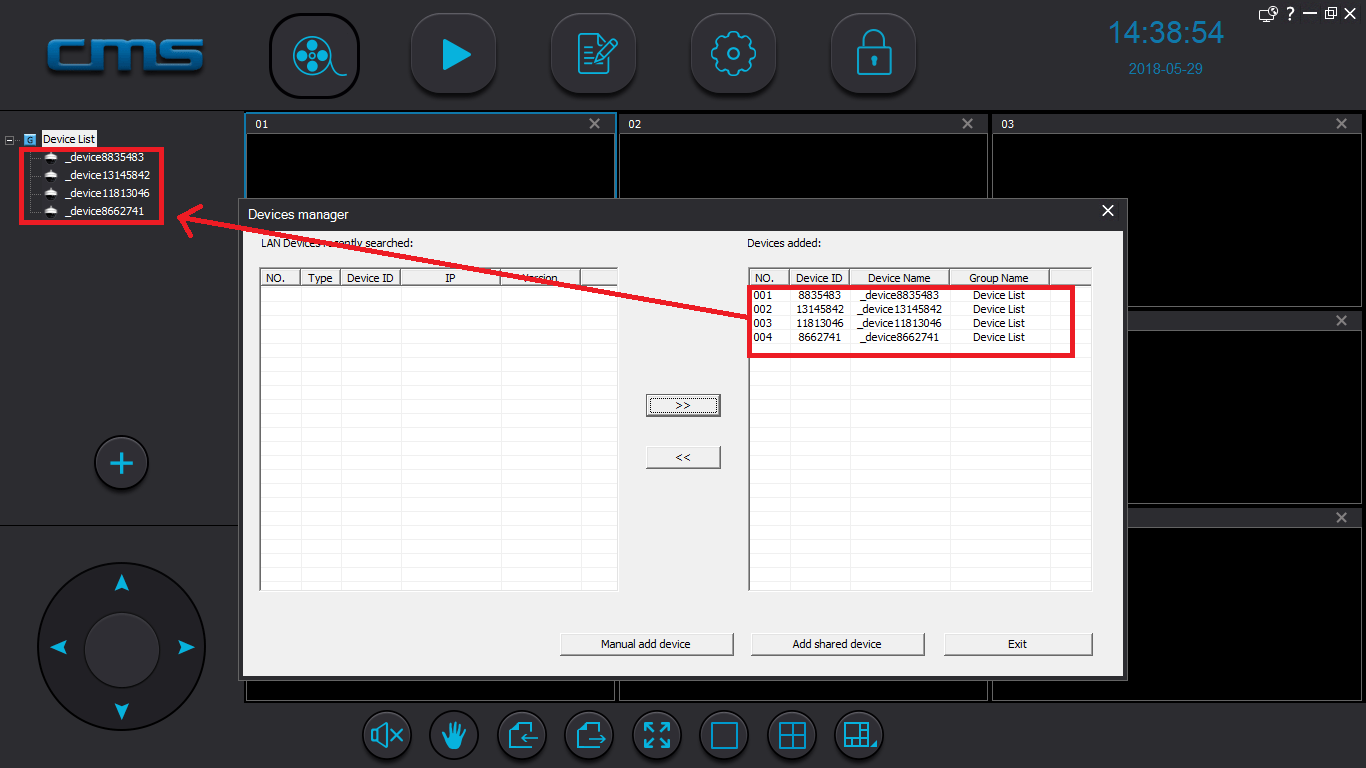Open the log notes icon
The image size is (1366, 768).
tap(594, 55)
